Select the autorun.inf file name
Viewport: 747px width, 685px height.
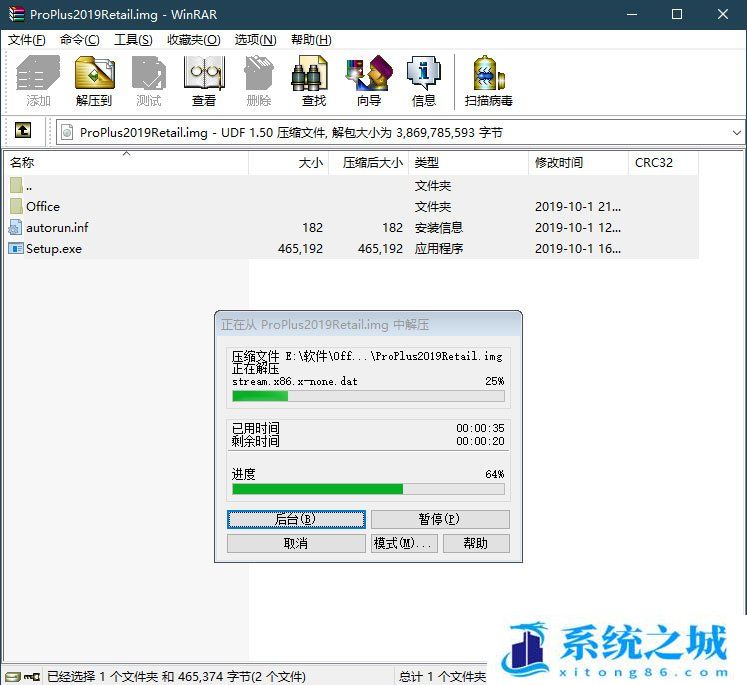pyautogui.click(x=57, y=227)
